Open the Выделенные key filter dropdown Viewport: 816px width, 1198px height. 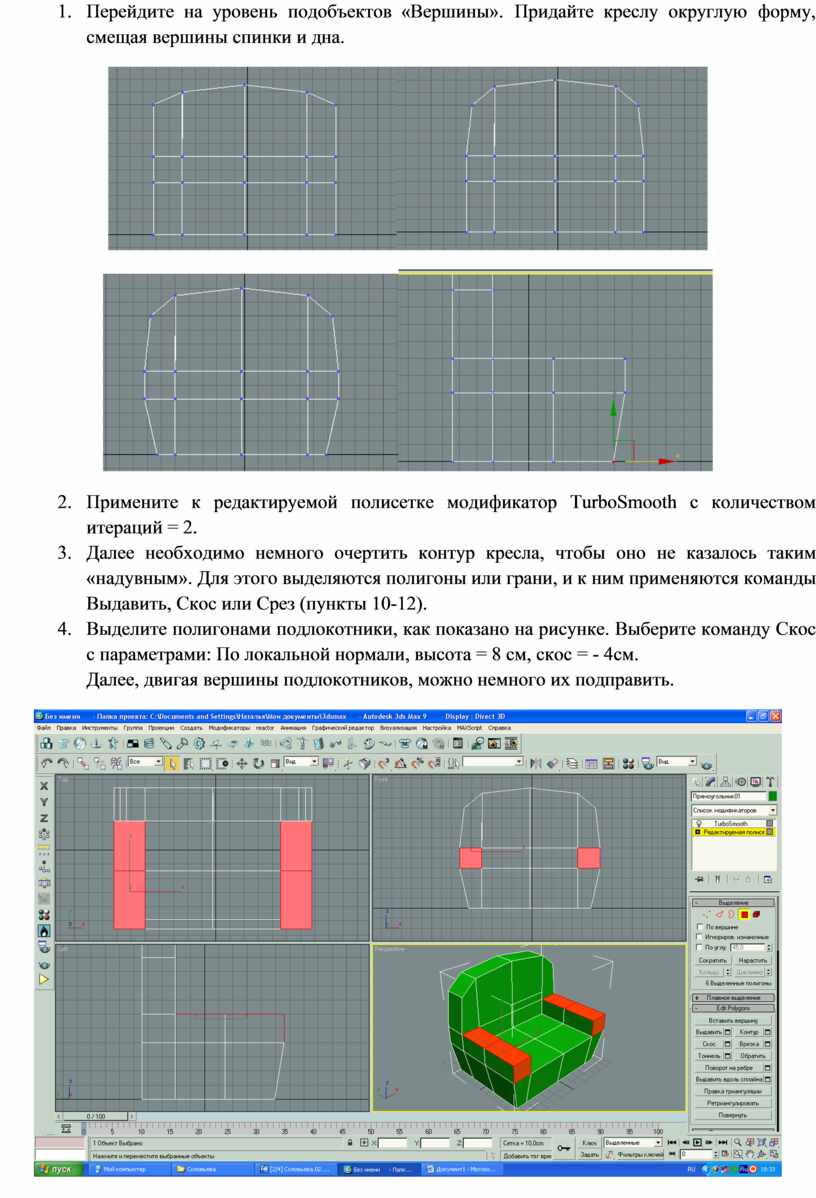tap(633, 1143)
